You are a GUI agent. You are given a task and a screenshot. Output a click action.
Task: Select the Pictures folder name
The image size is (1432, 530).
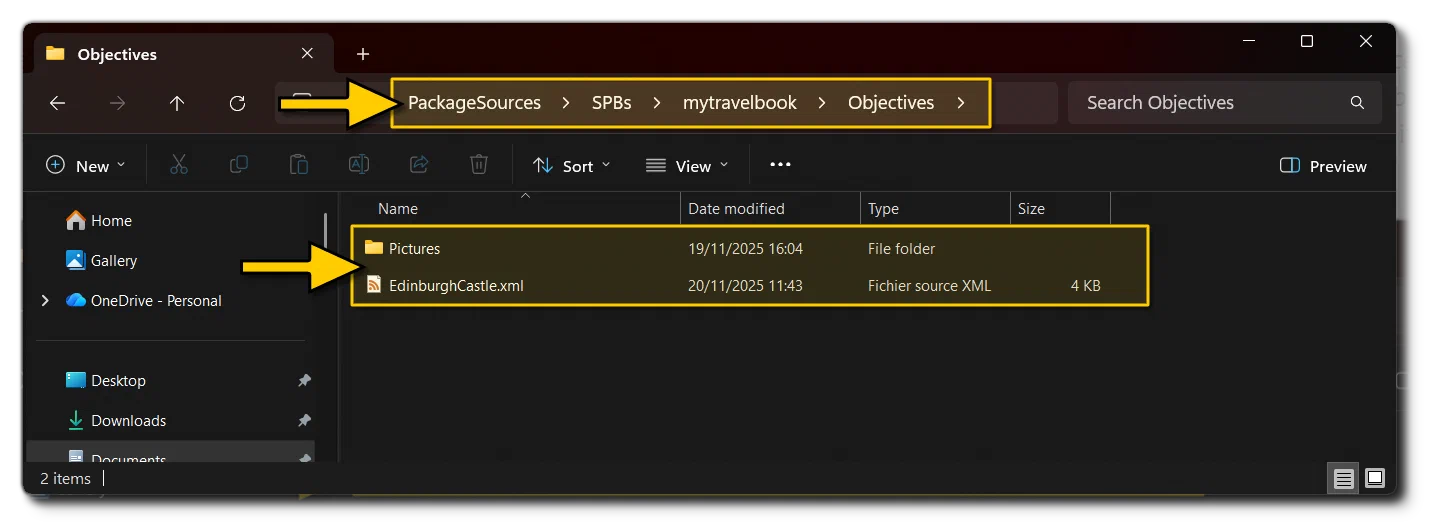[x=414, y=248]
